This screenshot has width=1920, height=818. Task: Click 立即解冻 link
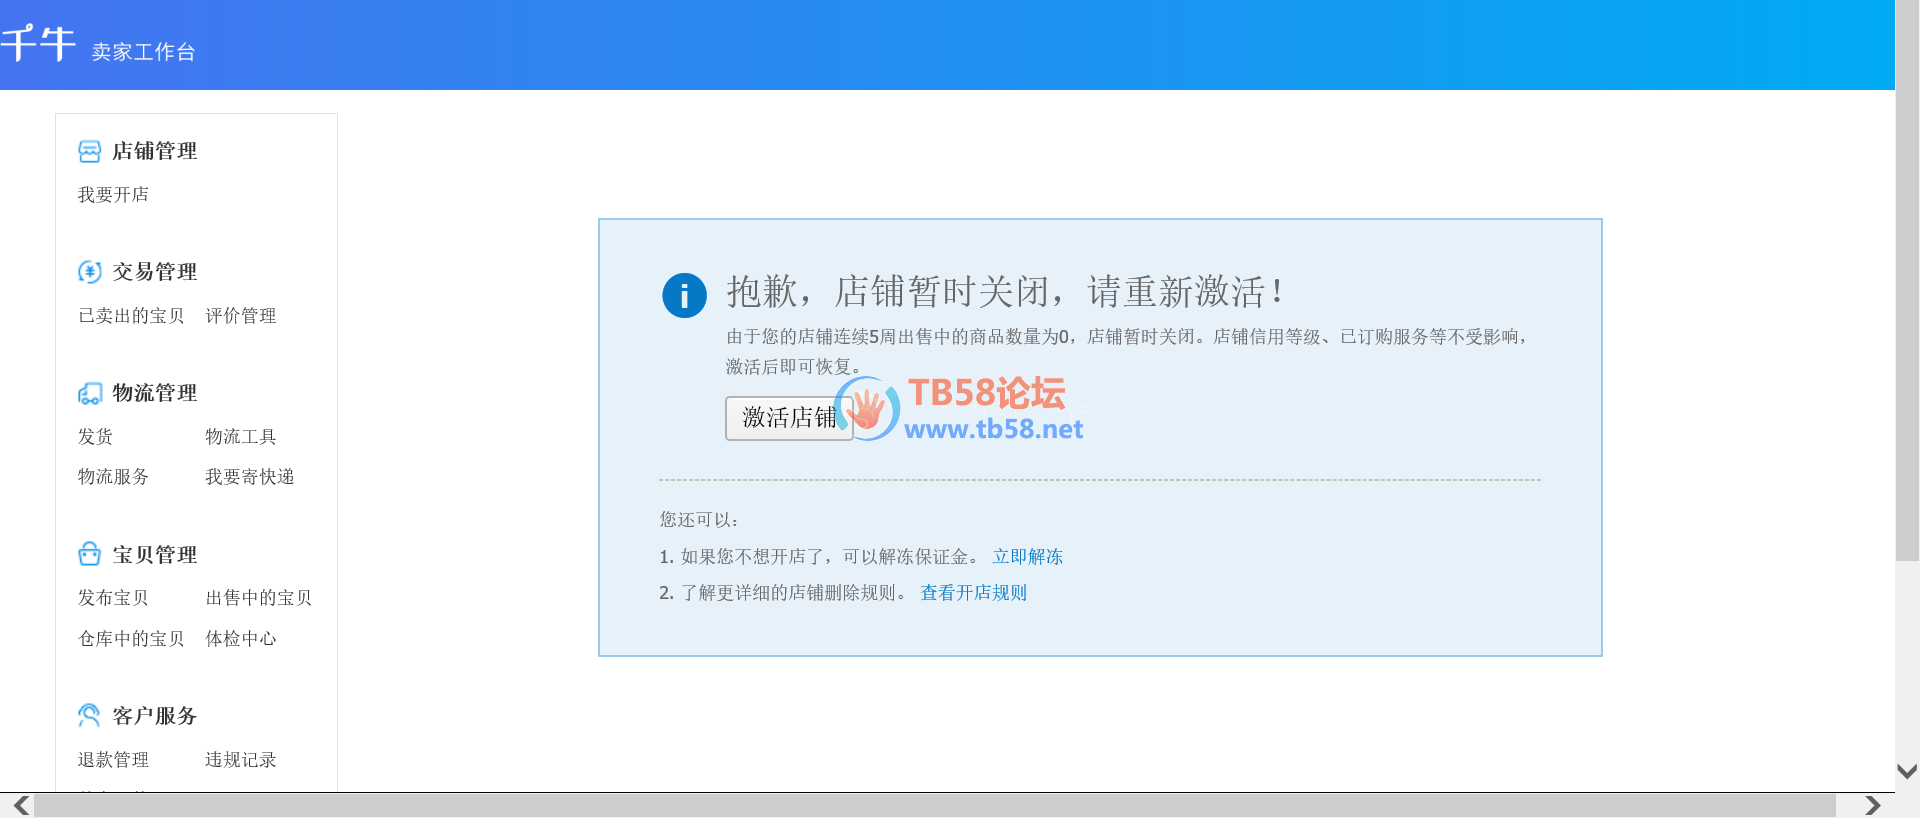click(1027, 557)
